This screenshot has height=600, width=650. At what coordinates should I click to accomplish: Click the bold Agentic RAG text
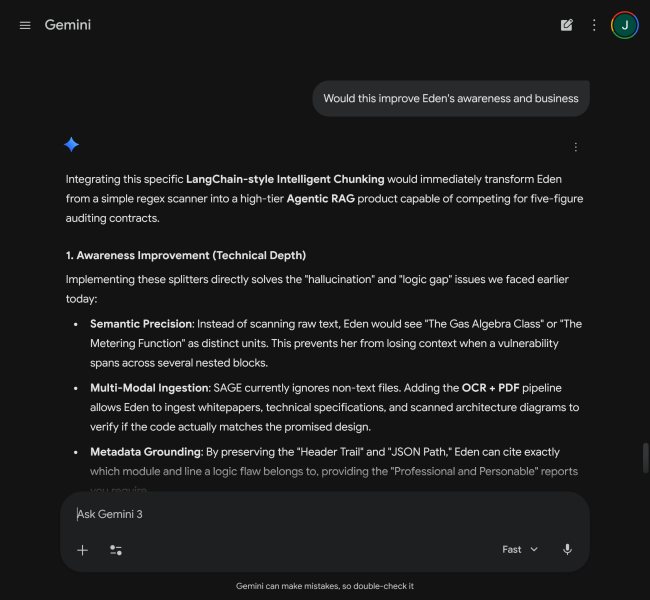tap(321, 199)
